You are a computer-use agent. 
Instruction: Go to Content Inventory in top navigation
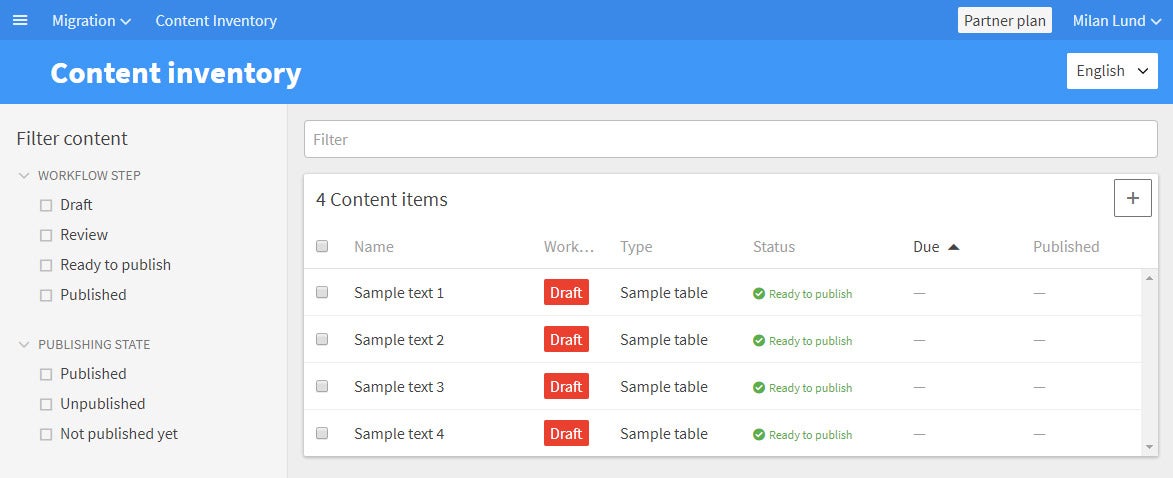click(216, 21)
